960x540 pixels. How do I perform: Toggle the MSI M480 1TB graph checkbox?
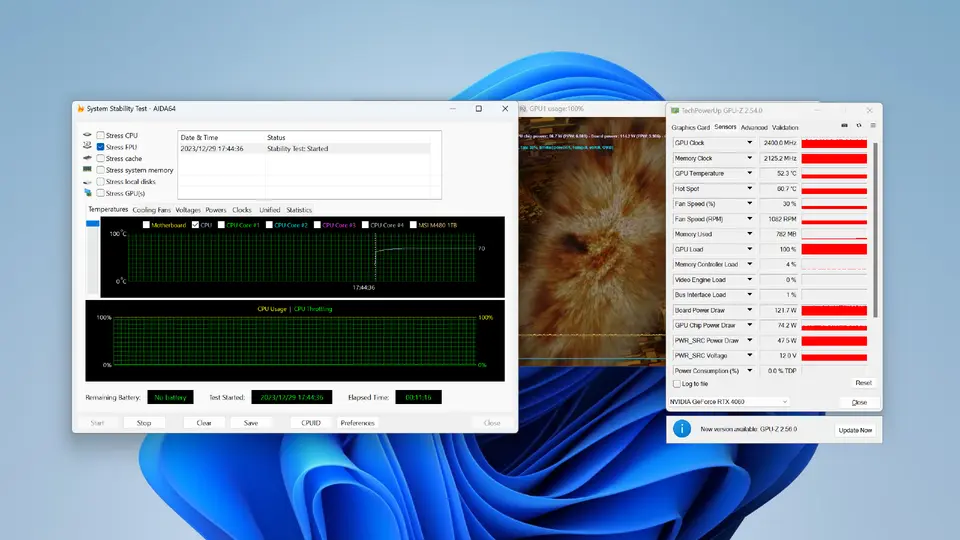pyautogui.click(x=413, y=225)
